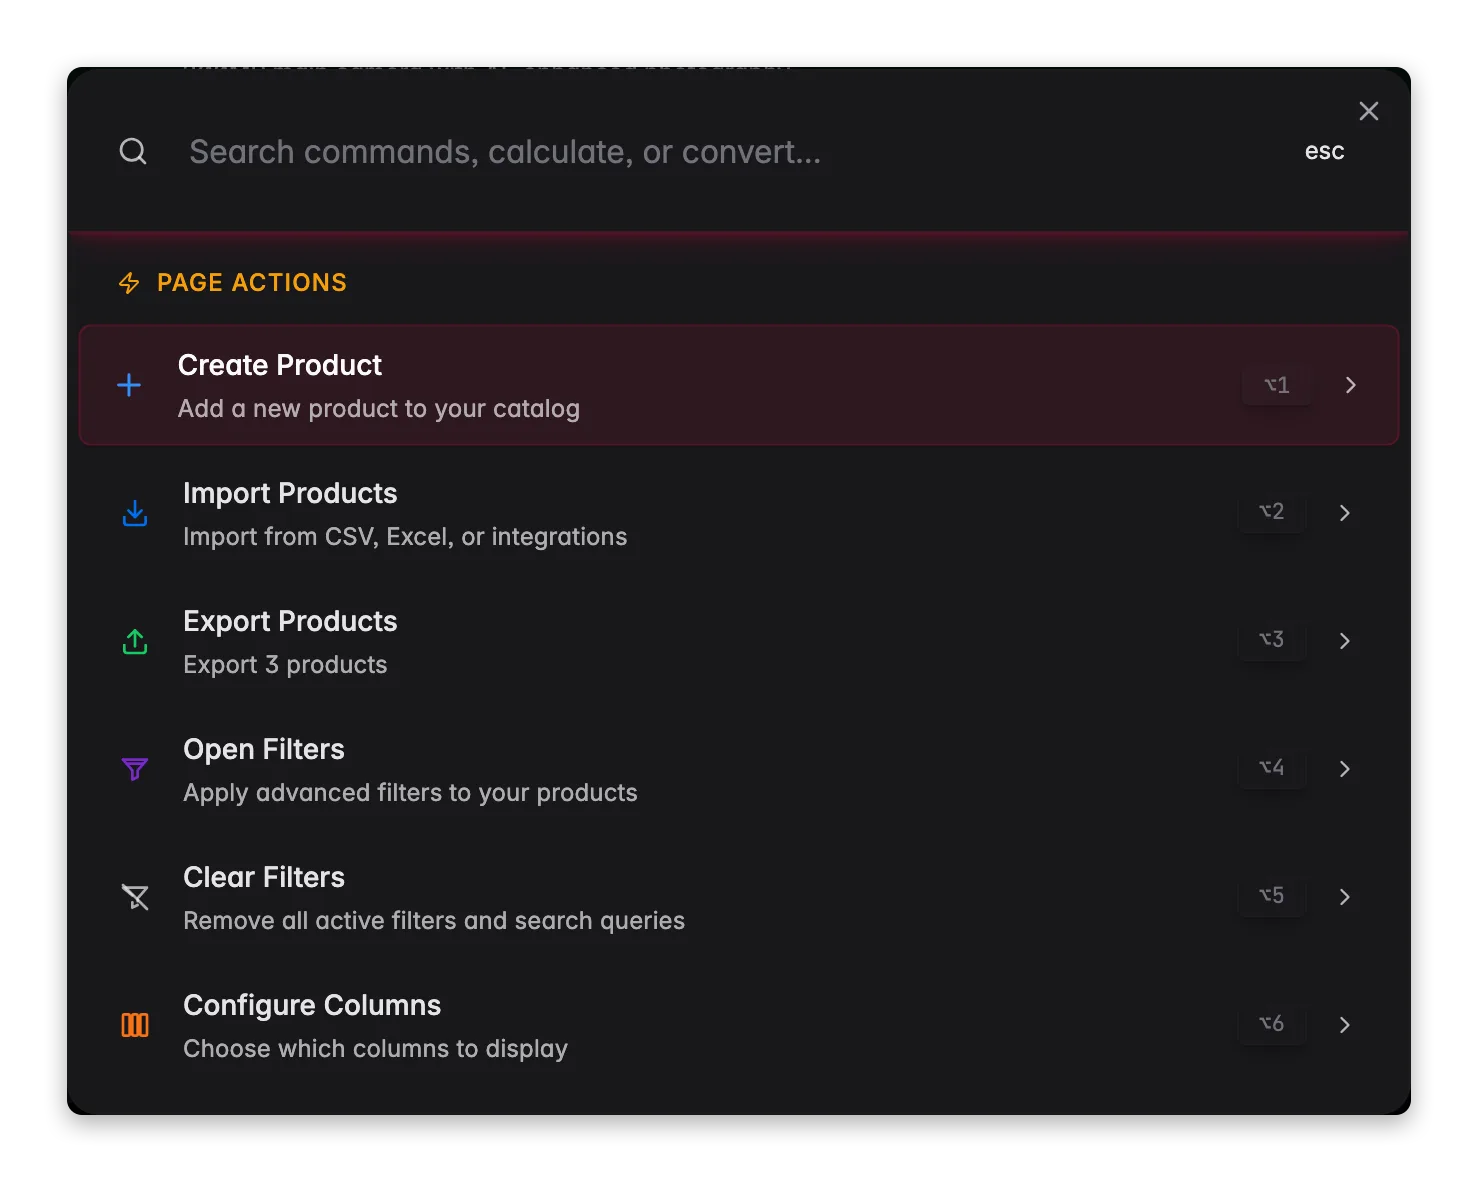Click the purple funnel Open Filters icon
This screenshot has height=1182, width=1478.
point(135,769)
